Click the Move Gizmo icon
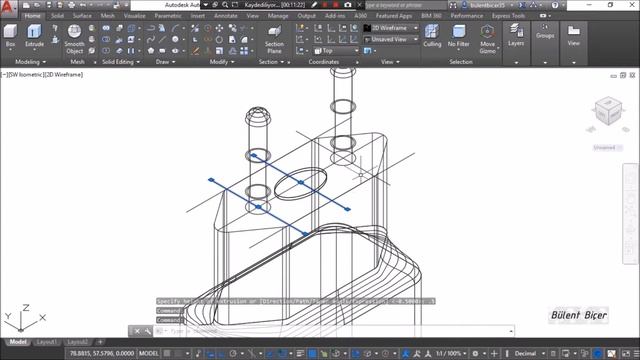 tap(487, 39)
